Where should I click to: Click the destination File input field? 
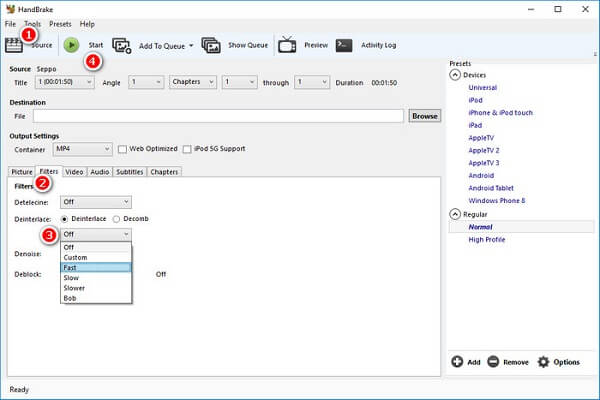(218, 116)
